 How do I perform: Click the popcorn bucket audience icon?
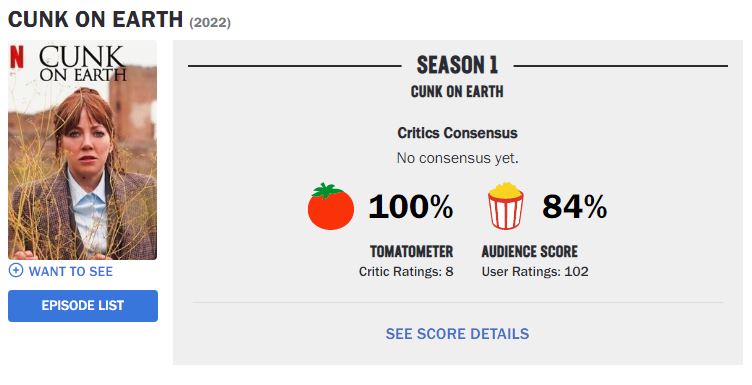tap(505, 206)
